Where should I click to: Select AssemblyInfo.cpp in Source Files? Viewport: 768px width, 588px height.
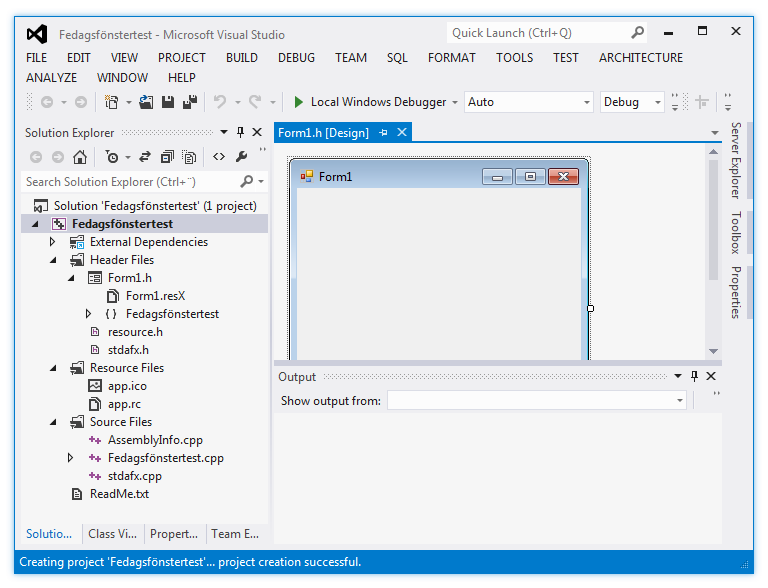pyautogui.click(x=155, y=440)
